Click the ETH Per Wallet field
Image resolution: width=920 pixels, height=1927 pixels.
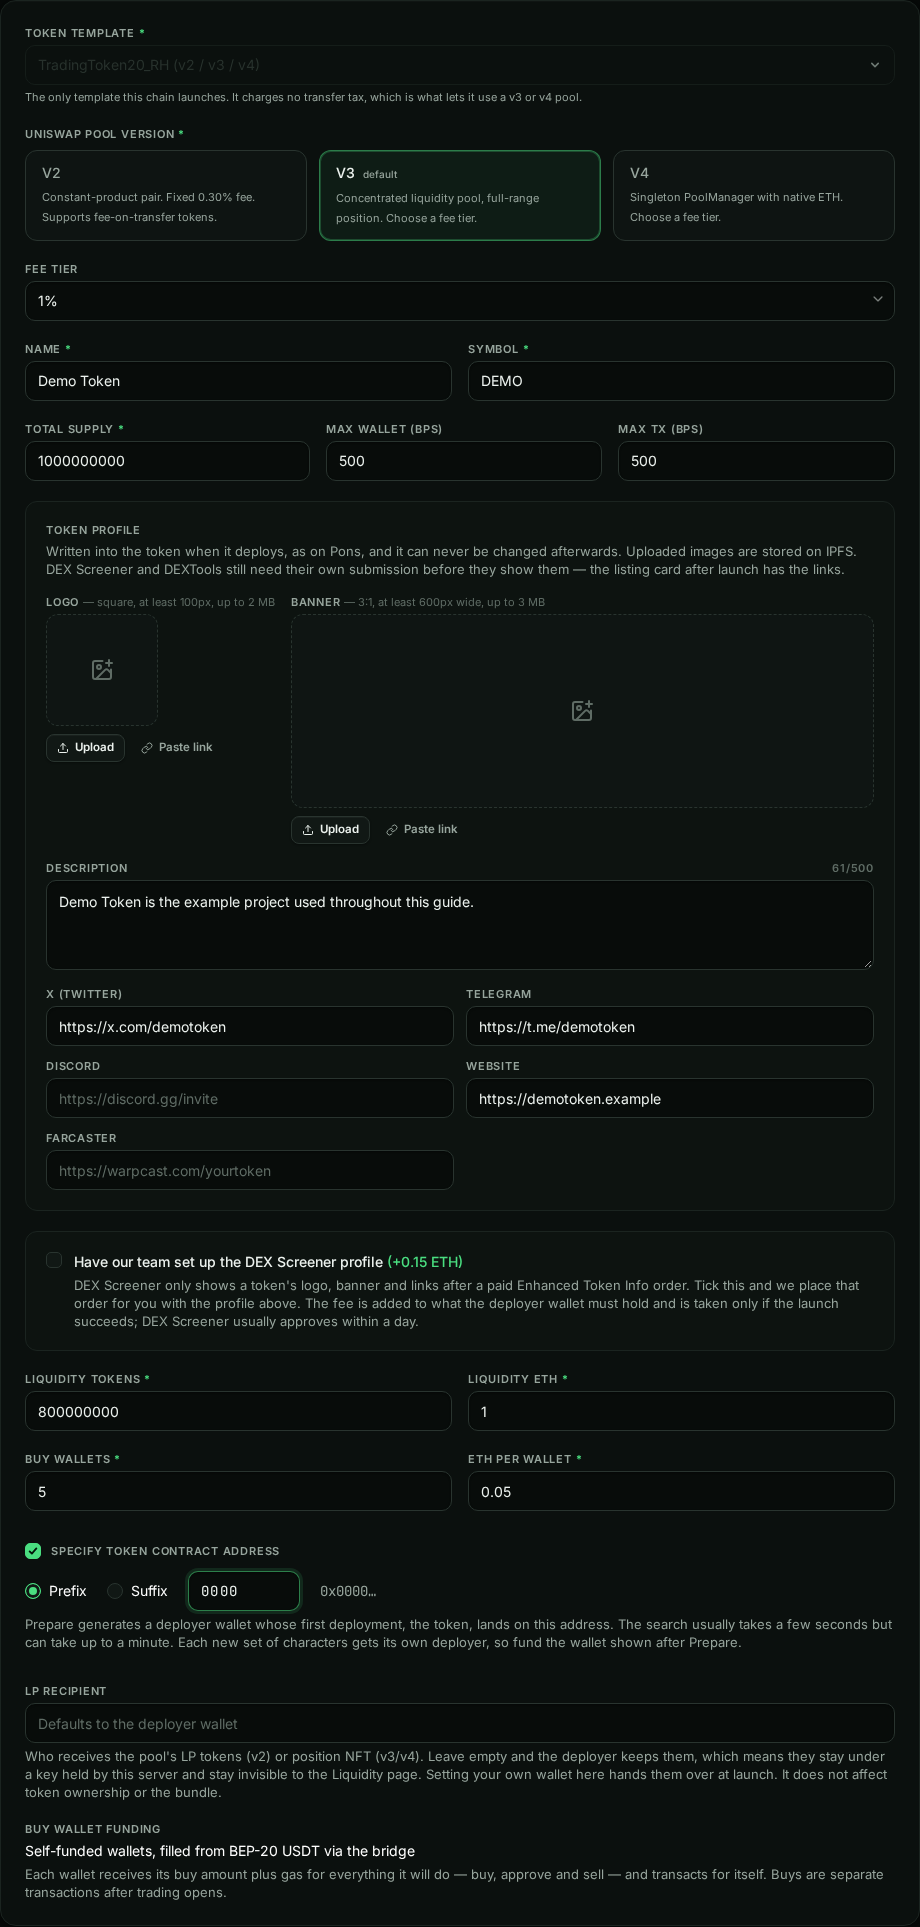pos(681,1492)
